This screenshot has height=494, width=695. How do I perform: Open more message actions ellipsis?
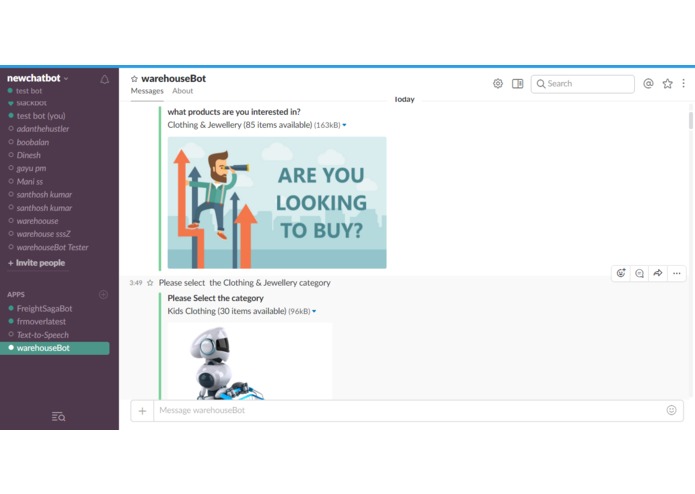(x=676, y=273)
